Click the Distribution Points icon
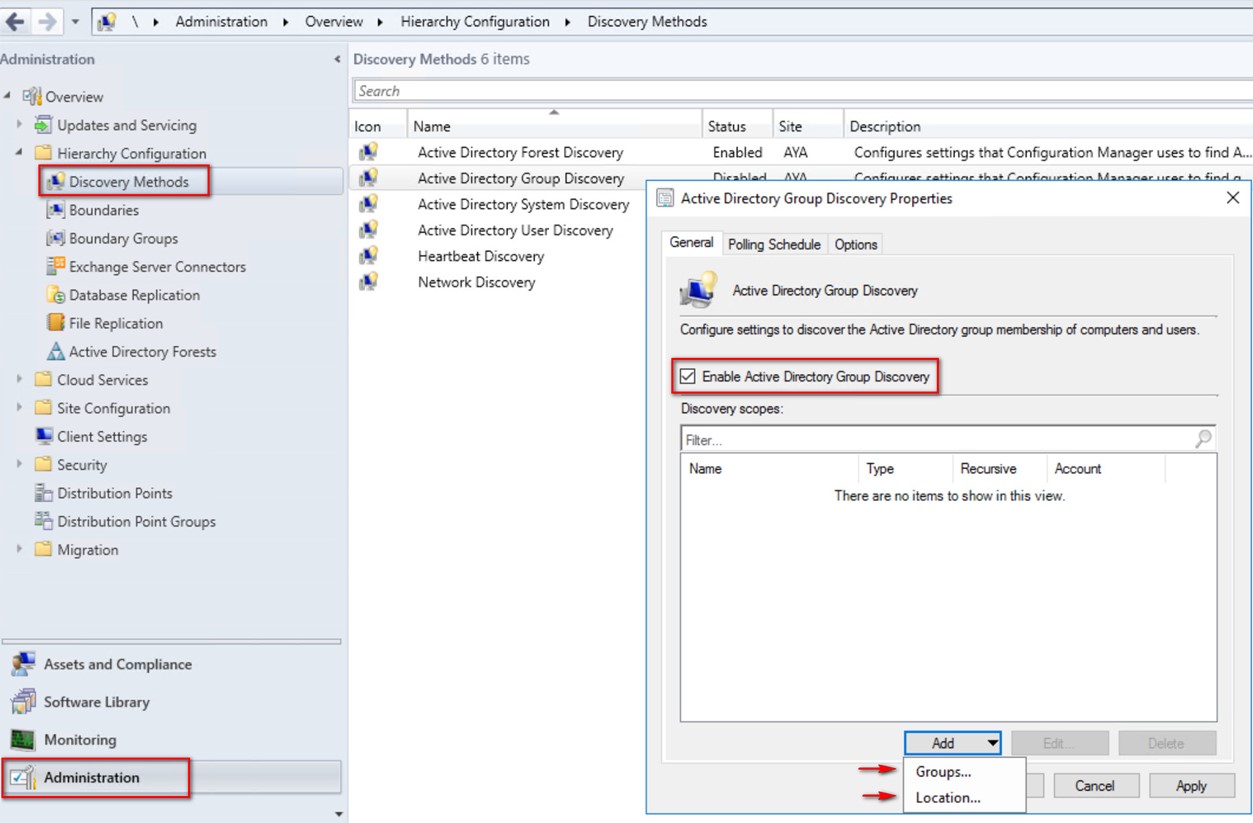Screen dimensions: 1253x823 point(43,493)
